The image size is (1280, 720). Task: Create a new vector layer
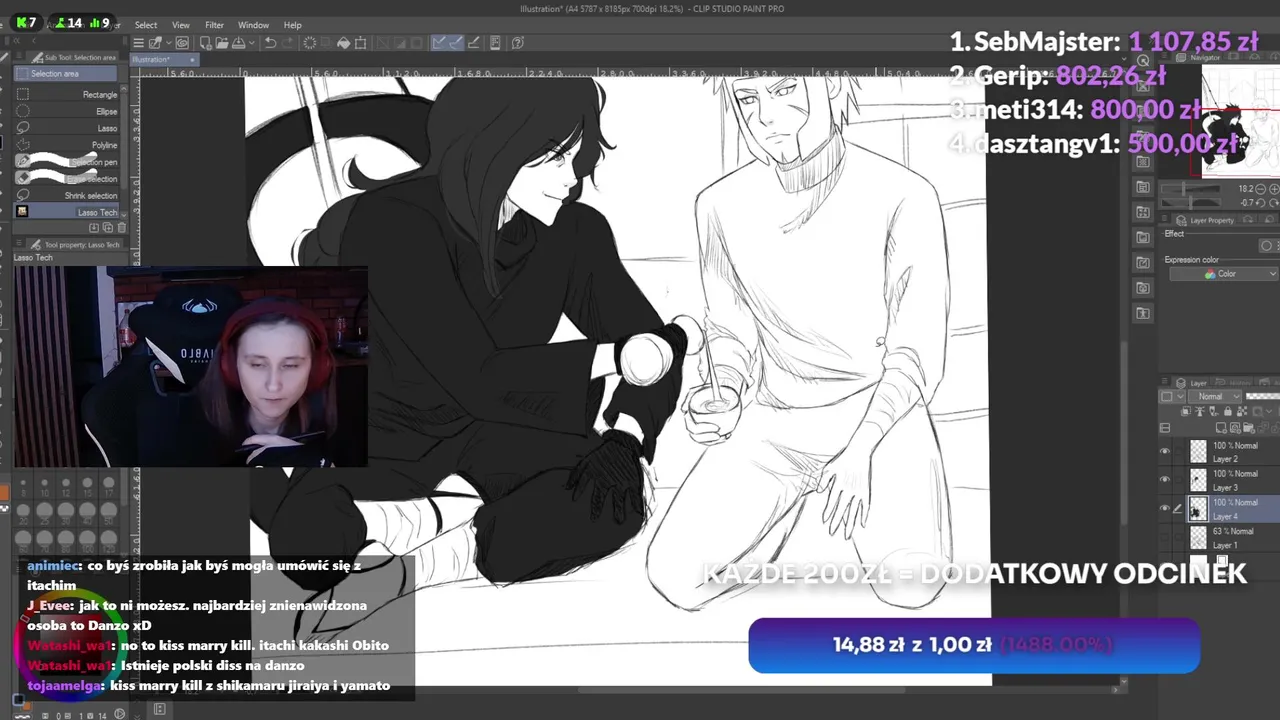(1235, 428)
